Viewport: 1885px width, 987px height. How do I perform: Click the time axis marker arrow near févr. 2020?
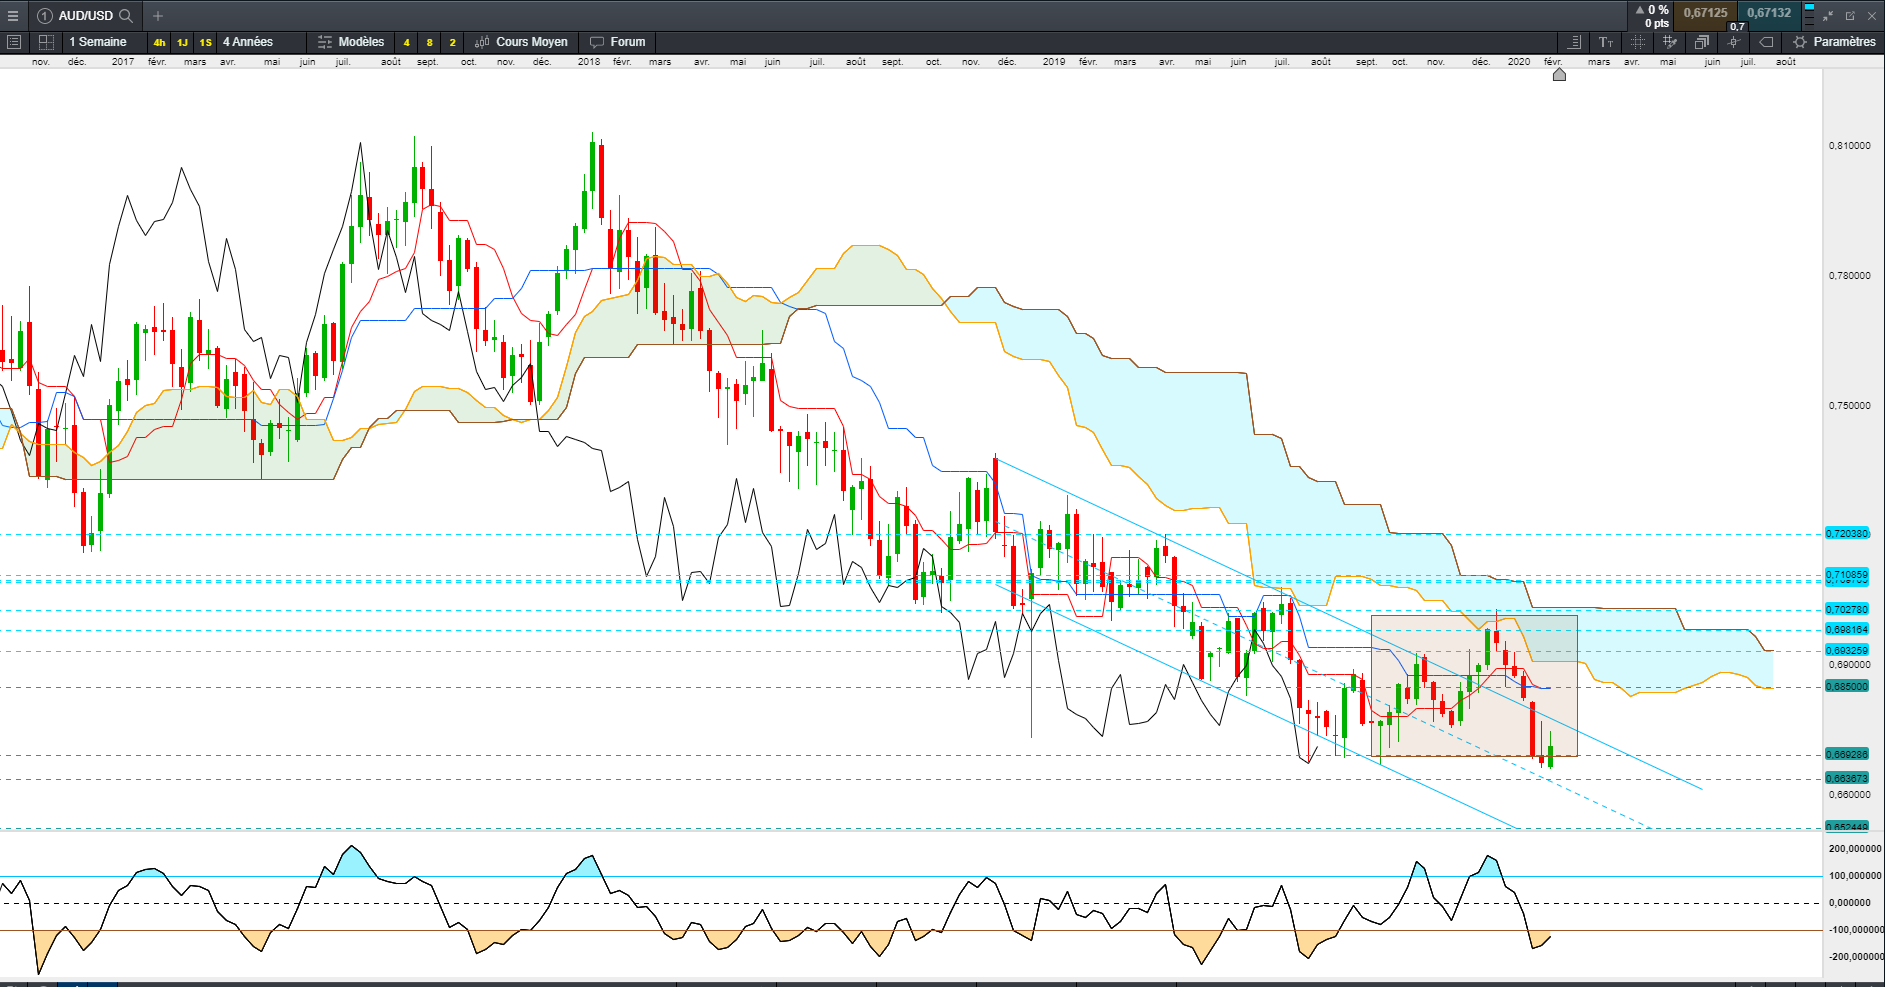pyautogui.click(x=1559, y=74)
